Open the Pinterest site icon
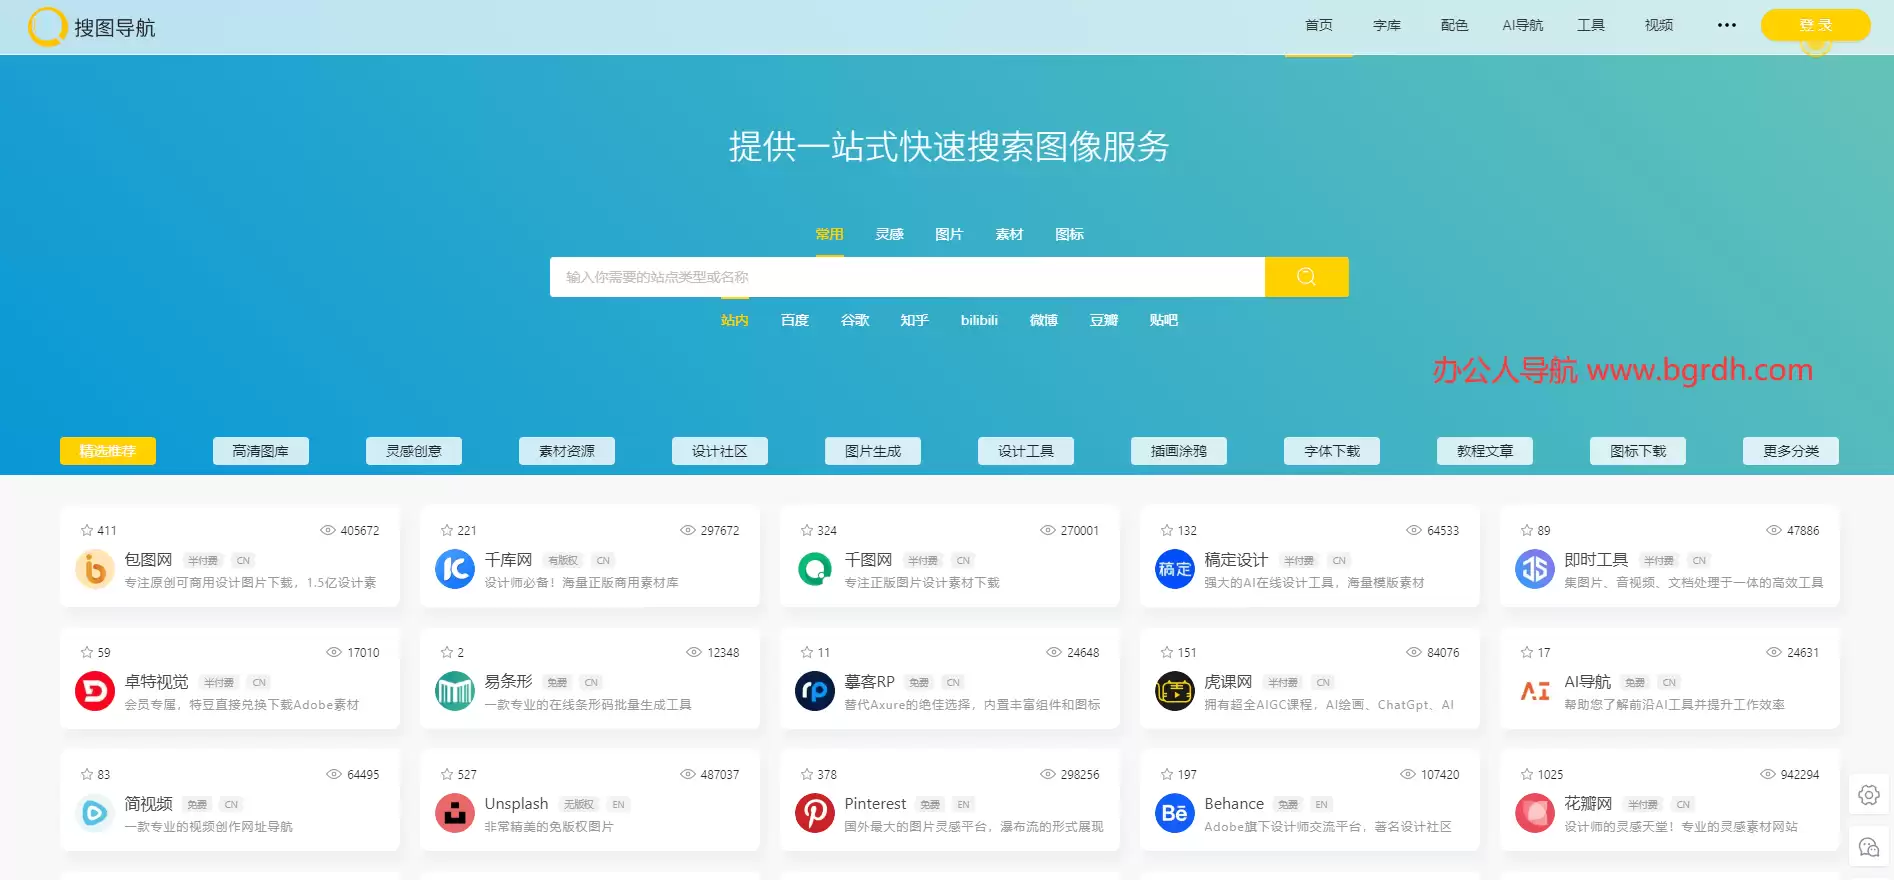1894x880 pixels. (815, 814)
